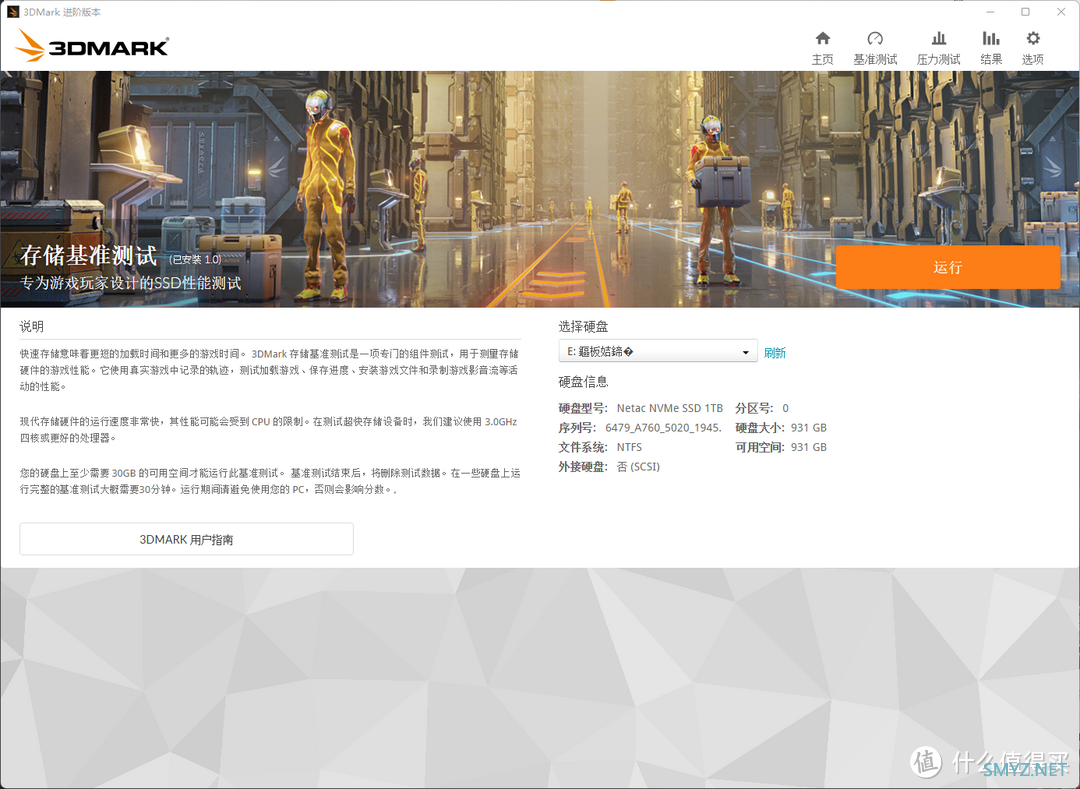The height and width of the screenshot is (789, 1080).
Task: Open 结果 results chart icon
Action: point(990,39)
